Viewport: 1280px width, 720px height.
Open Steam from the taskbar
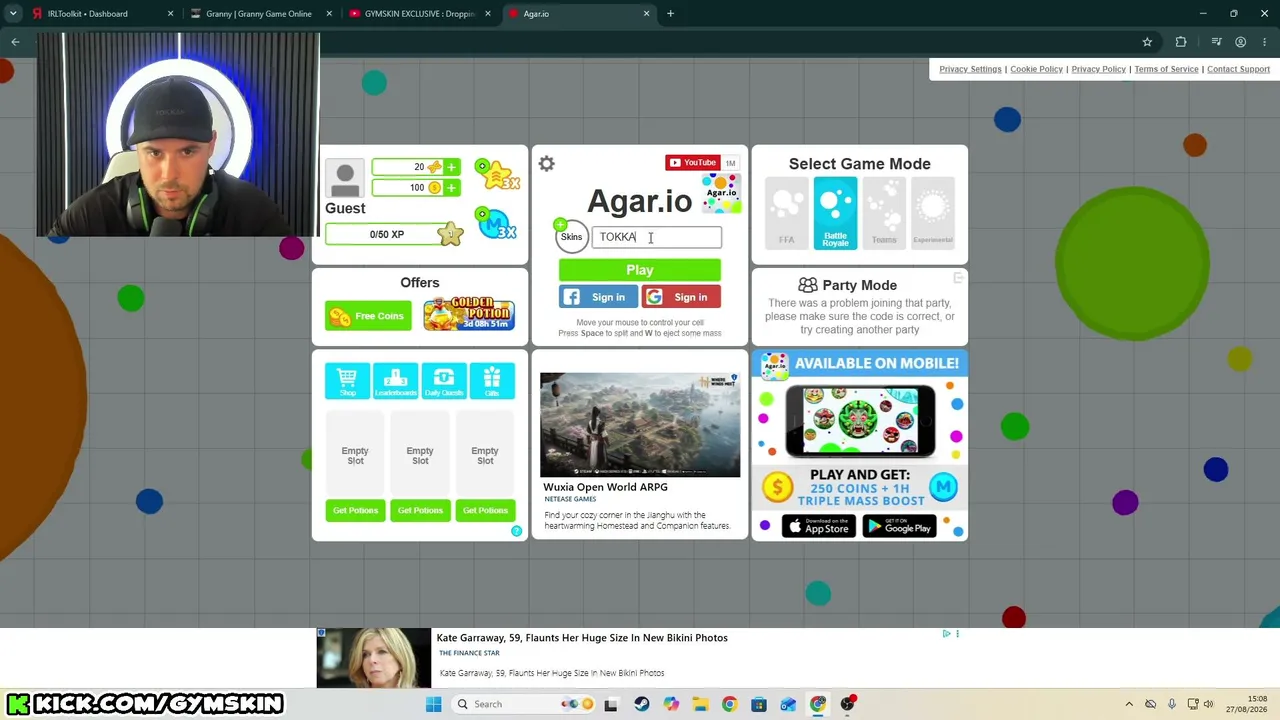641,704
